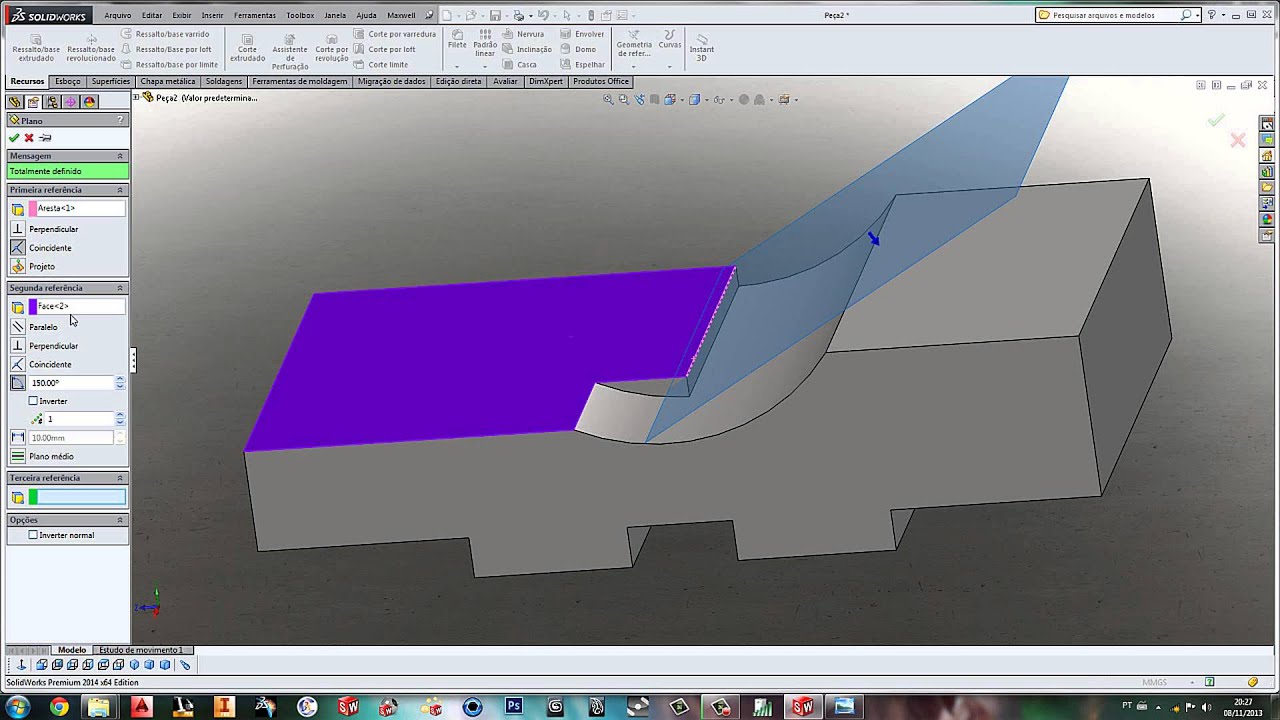Enable the Inverter checkbox
1280x720 pixels.
(33, 401)
